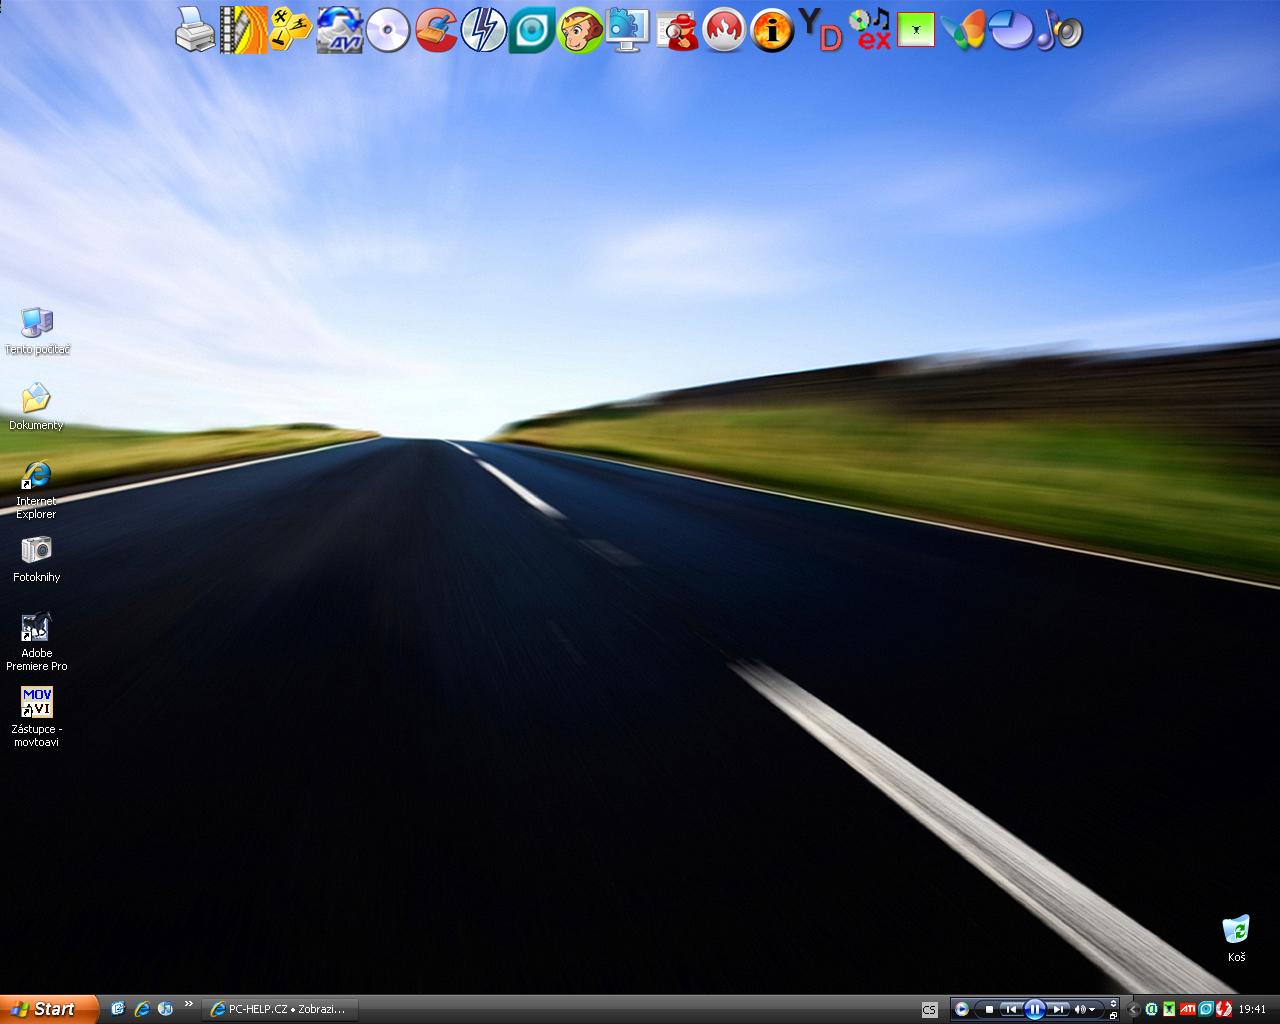
Task: Open Daemon Tools lightning icon in dock
Action: click(x=484, y=29)
